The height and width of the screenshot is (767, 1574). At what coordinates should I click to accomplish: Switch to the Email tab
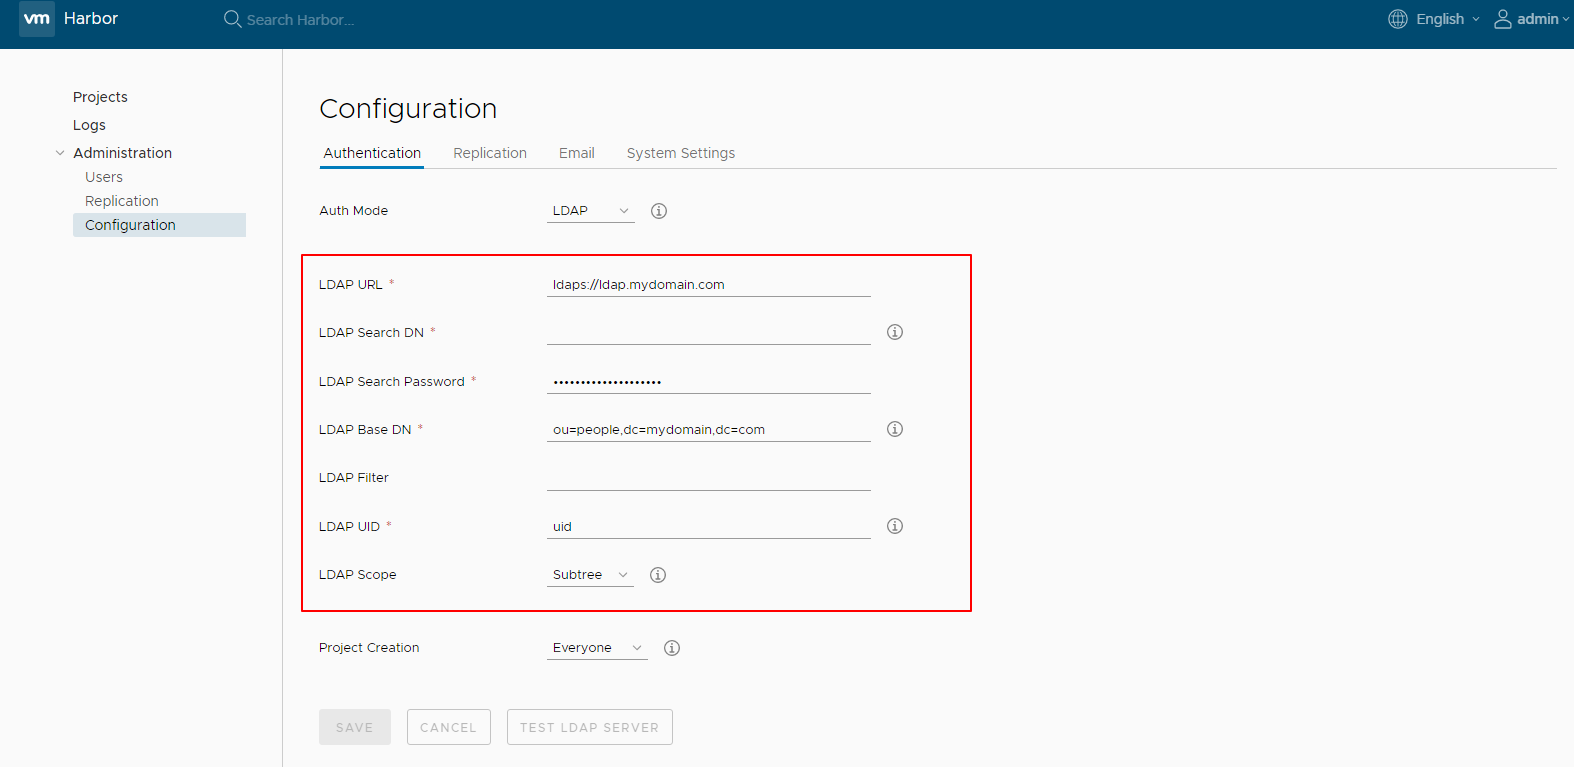576,153
